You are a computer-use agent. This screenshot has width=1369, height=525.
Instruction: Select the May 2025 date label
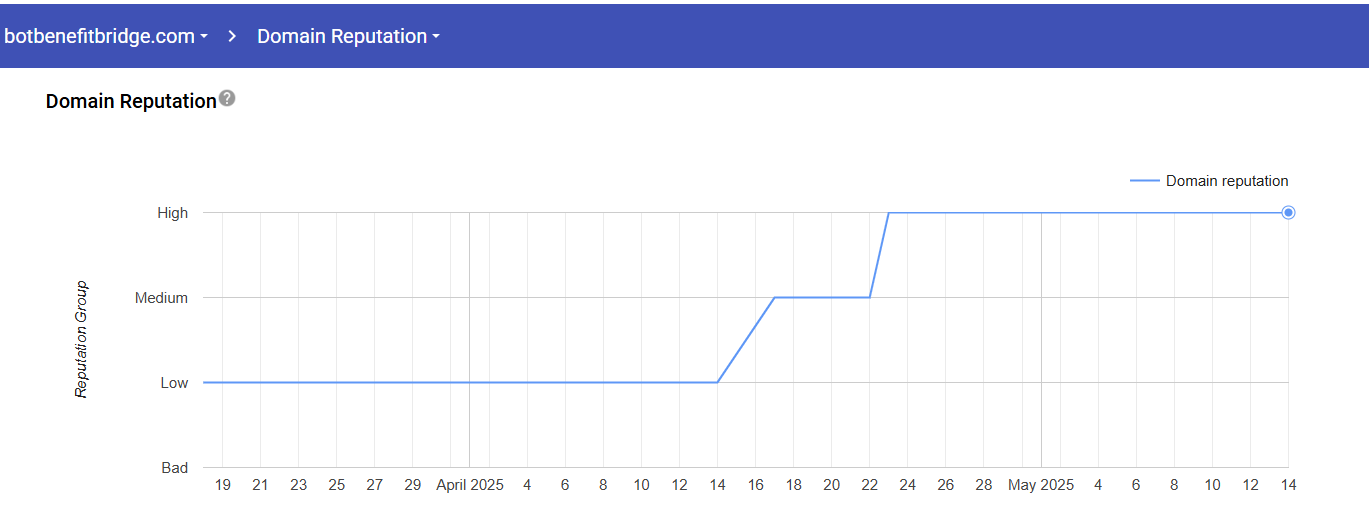(1041, 485)
